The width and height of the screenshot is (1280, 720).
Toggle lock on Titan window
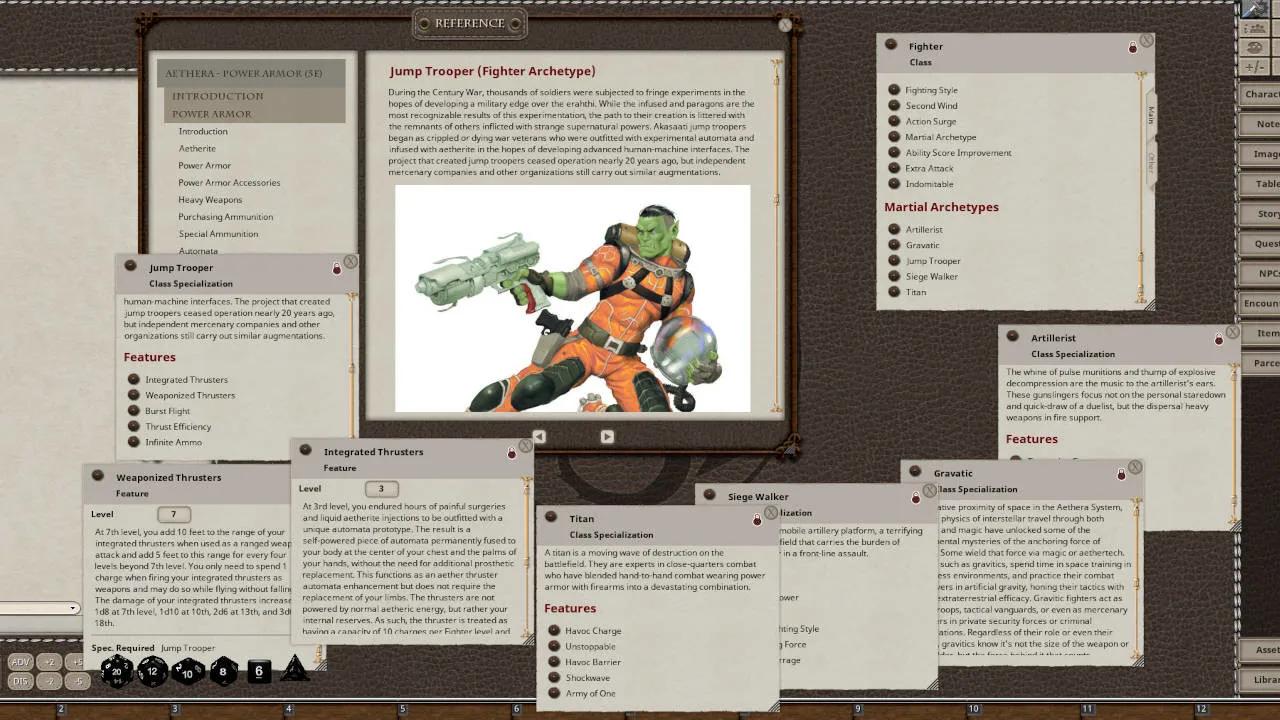pyautogui.click(x=756, y=520)
